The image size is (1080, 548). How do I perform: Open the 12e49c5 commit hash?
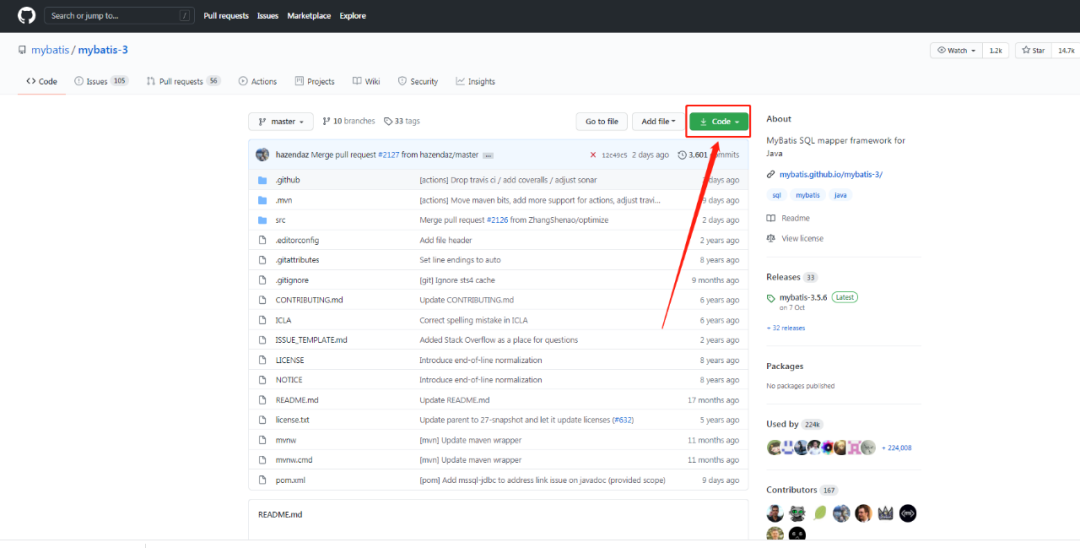click(x=614, y=156)
